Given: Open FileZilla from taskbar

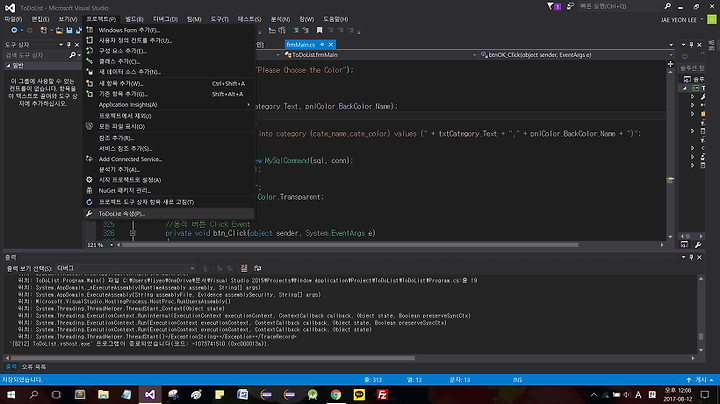Looking at the screenshot, I should click(382, 395).
